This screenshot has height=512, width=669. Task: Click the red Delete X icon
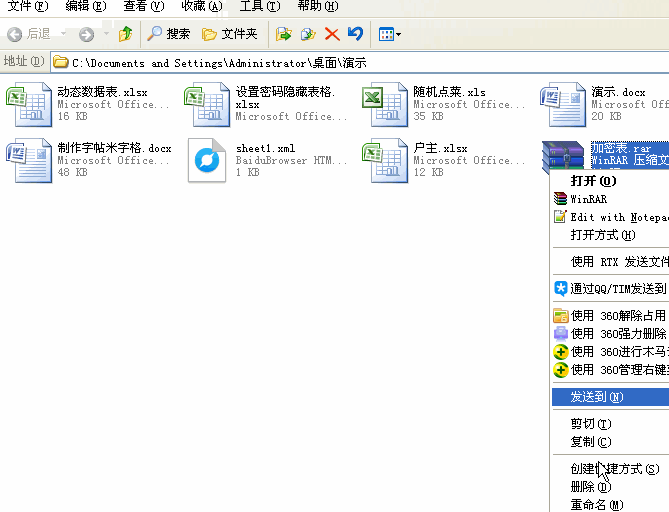click(332, 34)
